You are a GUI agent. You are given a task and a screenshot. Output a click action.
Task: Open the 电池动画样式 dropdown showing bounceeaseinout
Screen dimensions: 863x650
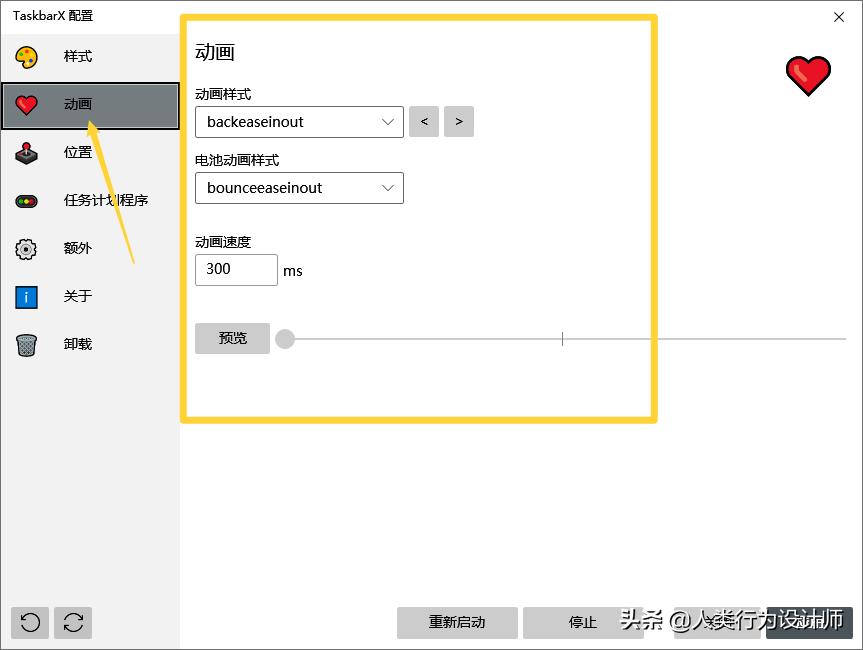tap(299, 188)
